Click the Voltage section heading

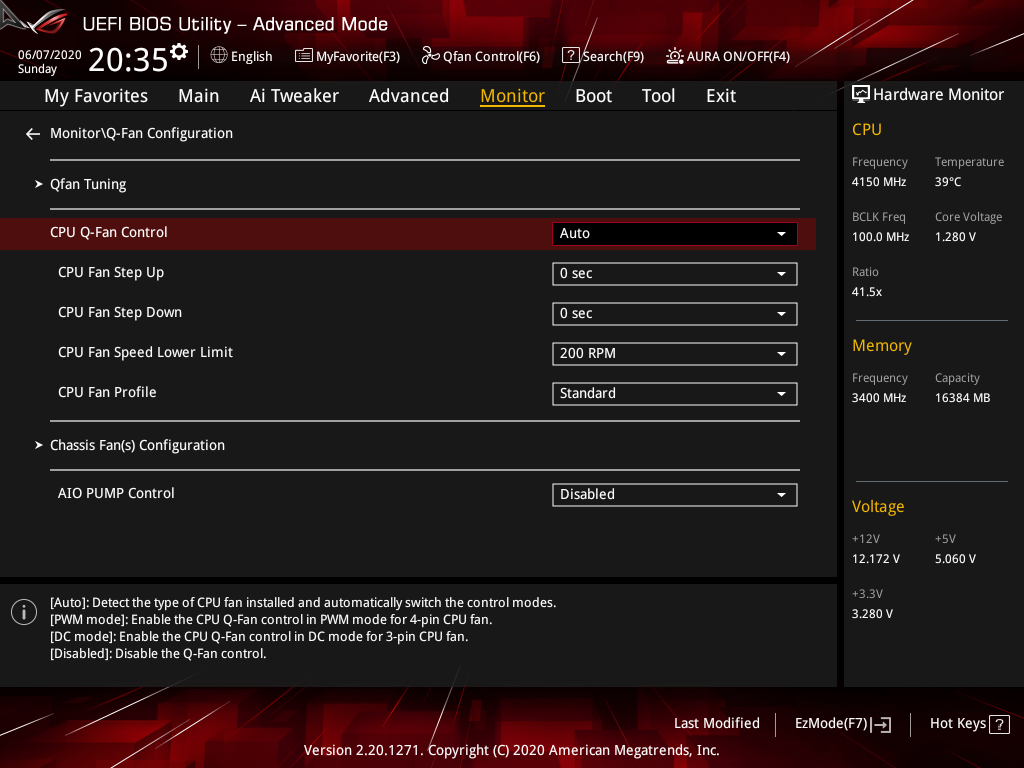click(x=878, y=507)
